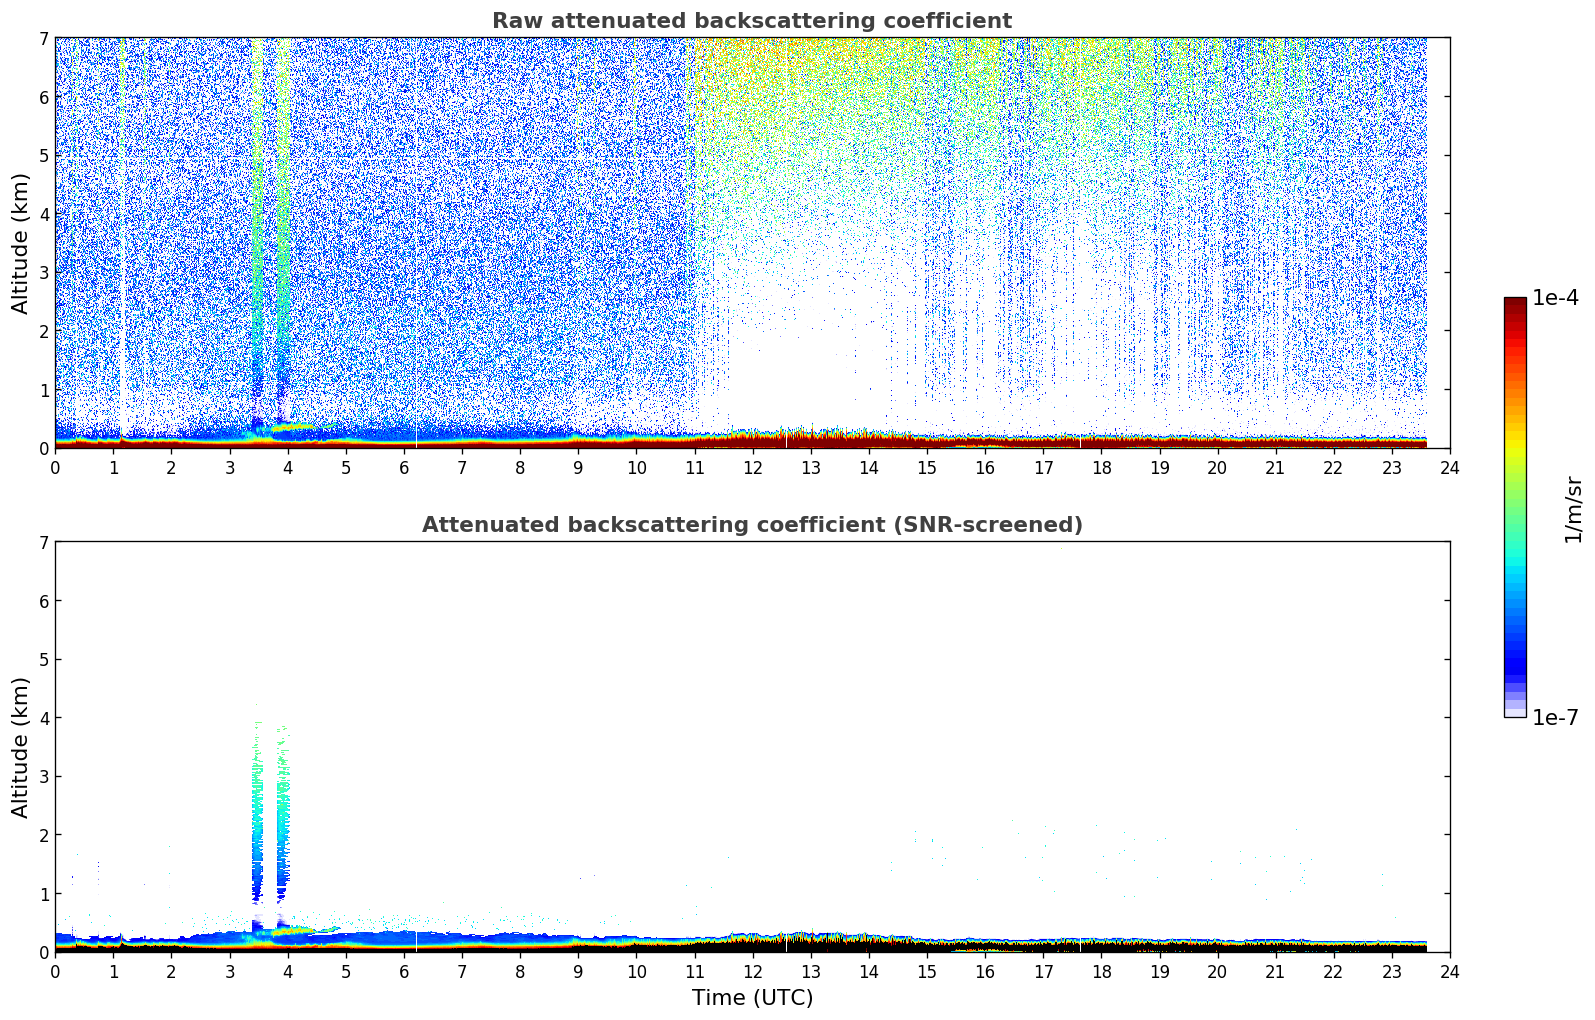
Task: Click altitude tick "3" on the lower plot
Action: point(44,776)
